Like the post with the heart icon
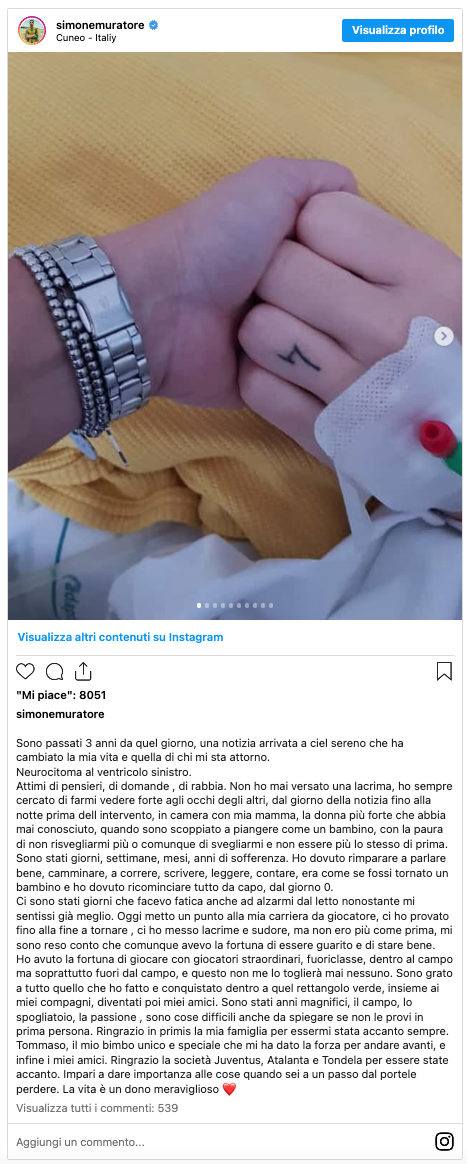This screenshot has height=1164, width=467. pos(25,672)
